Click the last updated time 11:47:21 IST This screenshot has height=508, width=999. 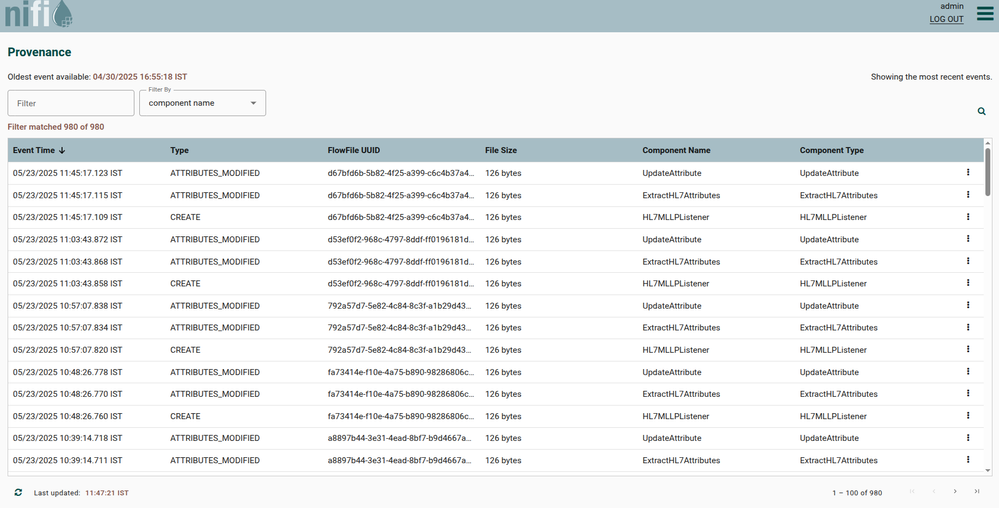pyautogui.click(x=107, y=493)
